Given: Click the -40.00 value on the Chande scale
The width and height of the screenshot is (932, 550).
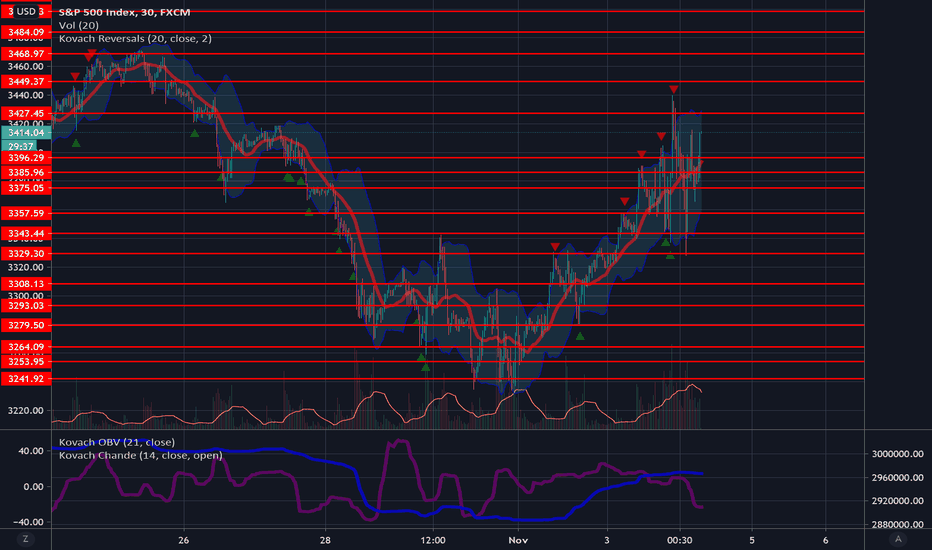Looking at the screenshot, I should (x=27, y=522).
